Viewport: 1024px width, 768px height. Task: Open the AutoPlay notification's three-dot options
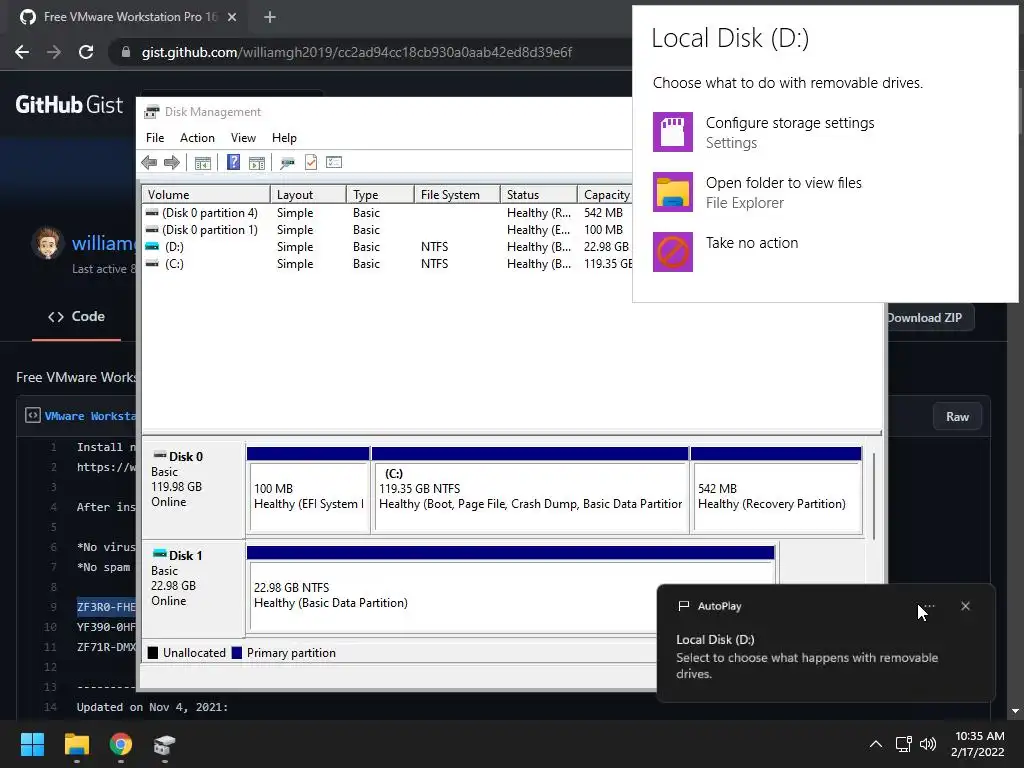point(929,606)
